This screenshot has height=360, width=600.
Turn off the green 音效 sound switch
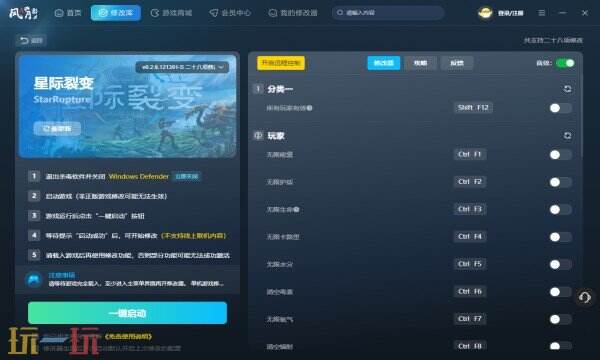coord(565,63)
